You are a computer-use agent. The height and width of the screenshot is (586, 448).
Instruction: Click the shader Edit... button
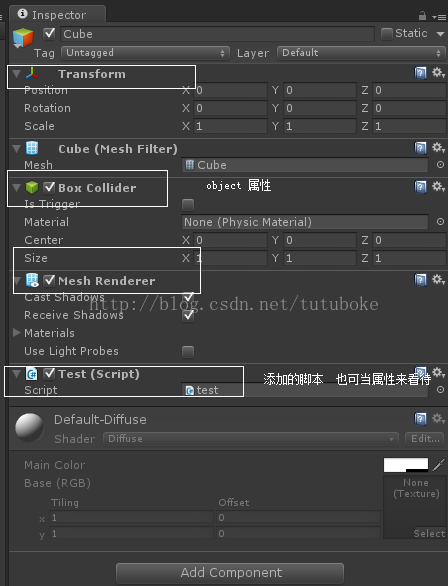425,439
